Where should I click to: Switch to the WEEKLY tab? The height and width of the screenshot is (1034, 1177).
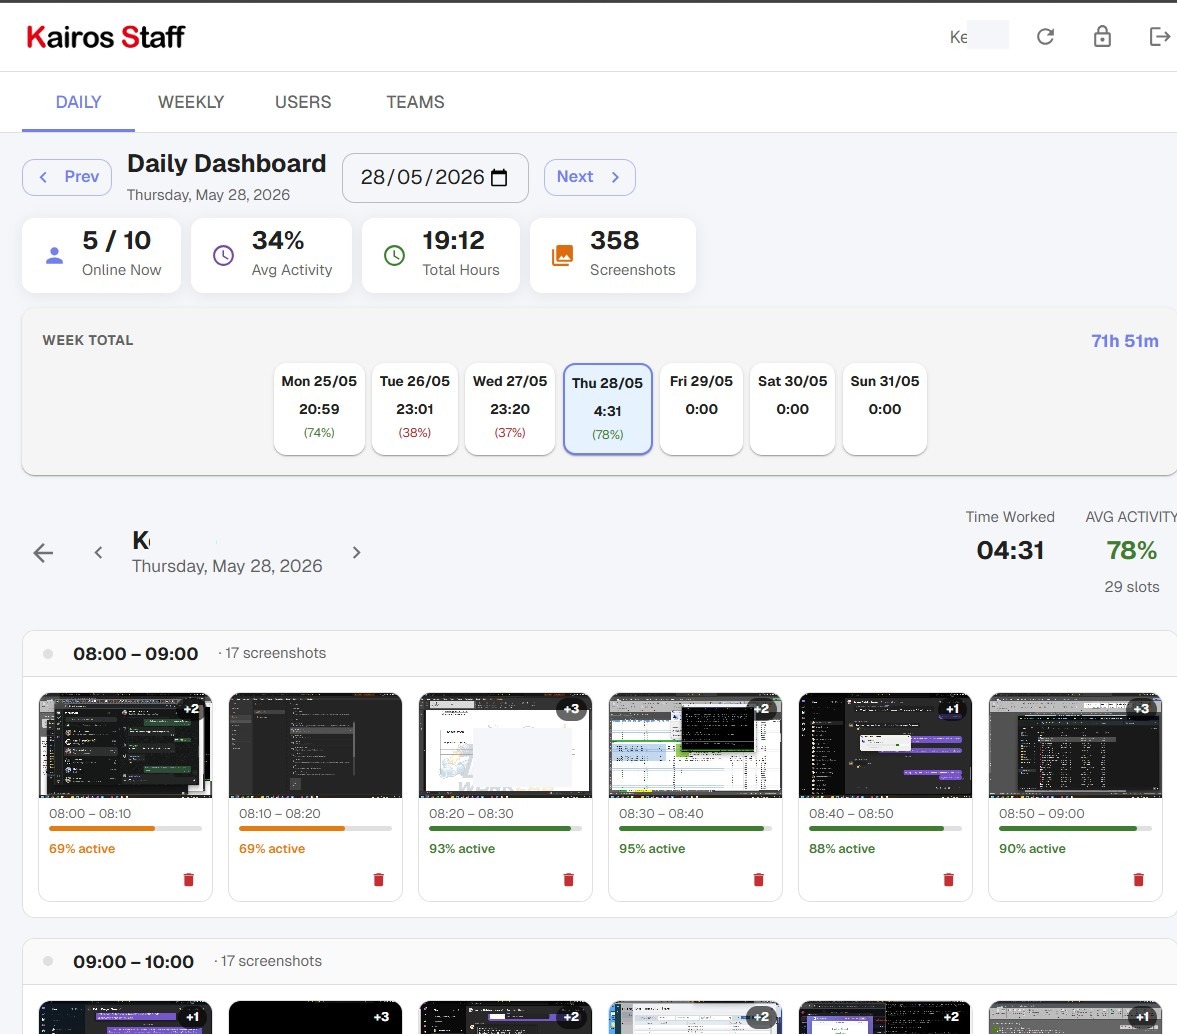191,102
